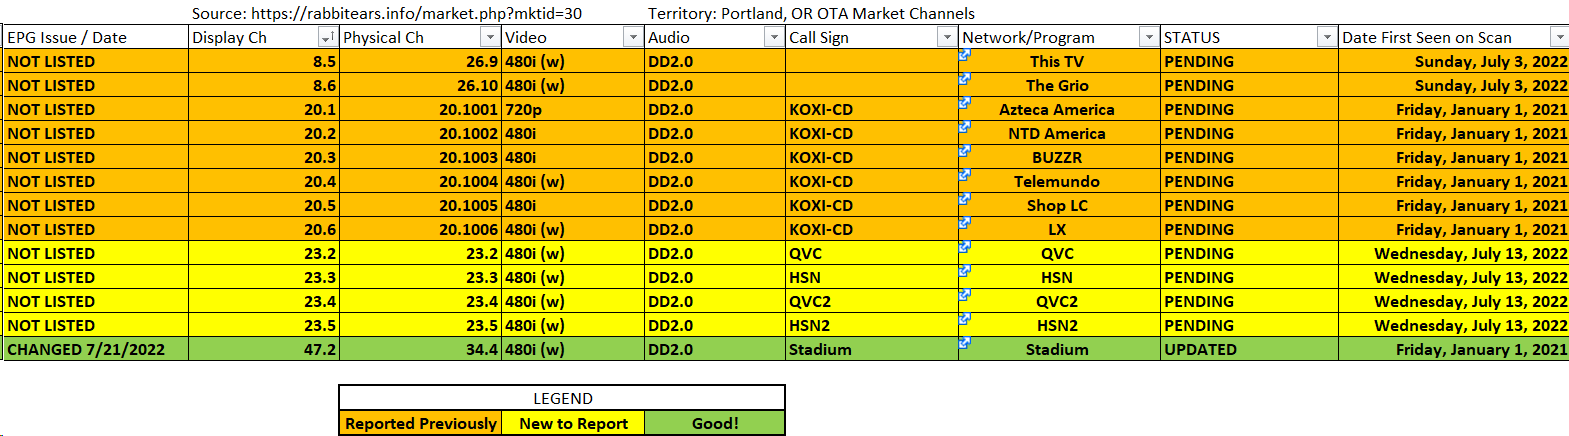Open the link icon beside The Grio
The height and width of the screenshot is (436, 1569).
tap(965, 78)
